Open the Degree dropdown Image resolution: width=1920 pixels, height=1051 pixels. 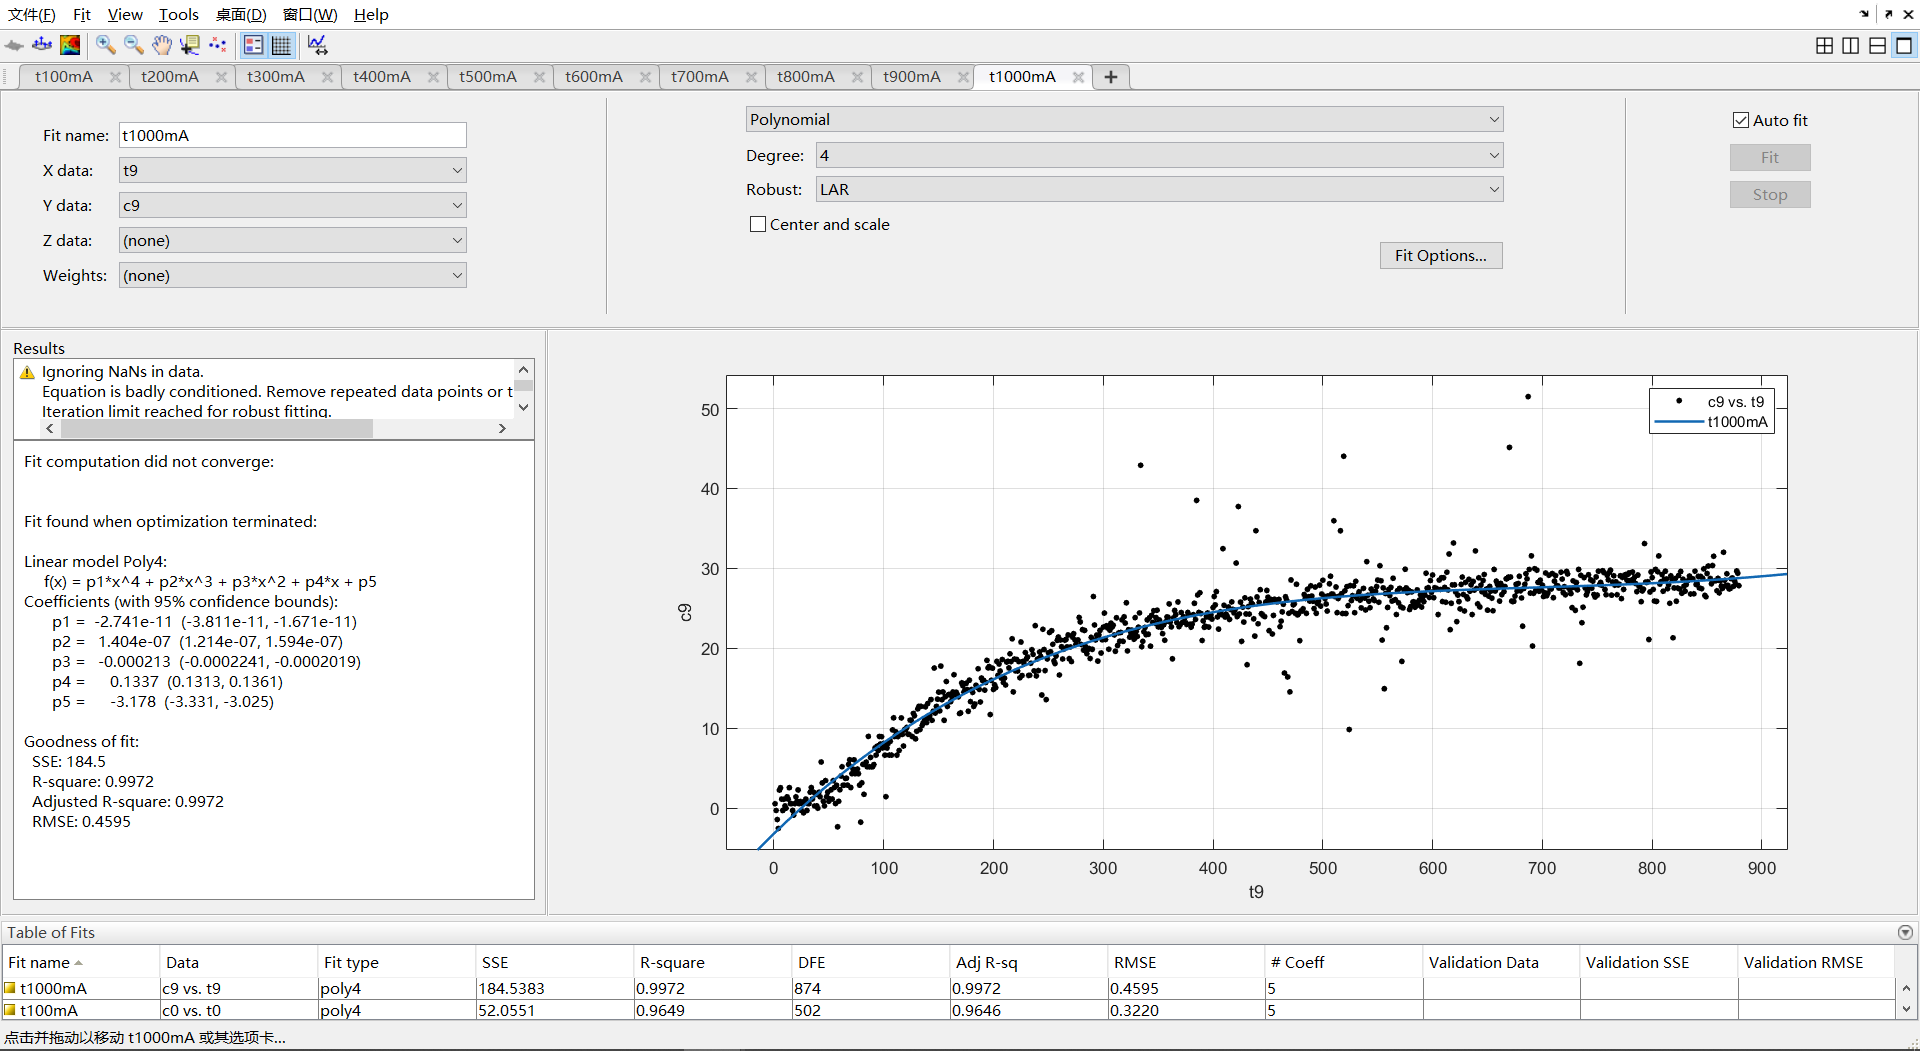tap(1159, 155)
